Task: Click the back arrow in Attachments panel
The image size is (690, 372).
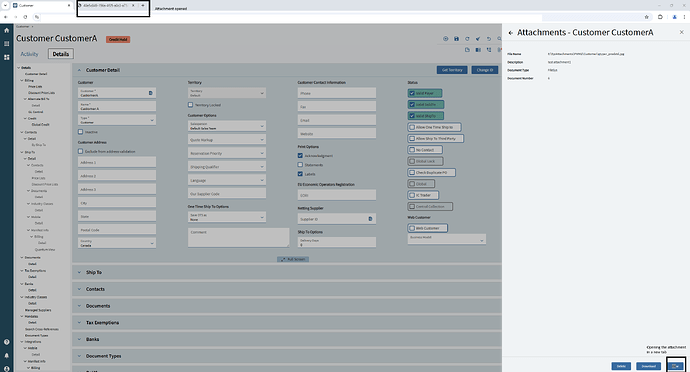Action: click(510, 33)
